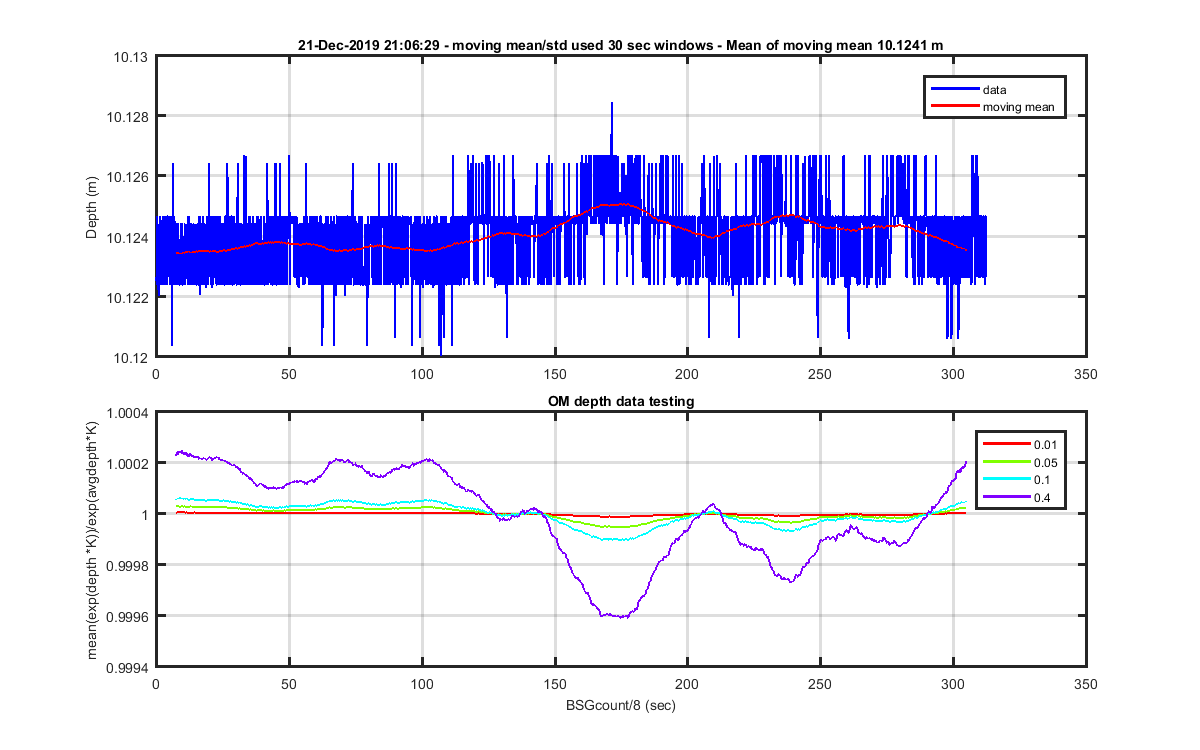The image size is (1200, 750).
Task: Select the '1.0002' y-axis tick label
Action: point(128,463)
